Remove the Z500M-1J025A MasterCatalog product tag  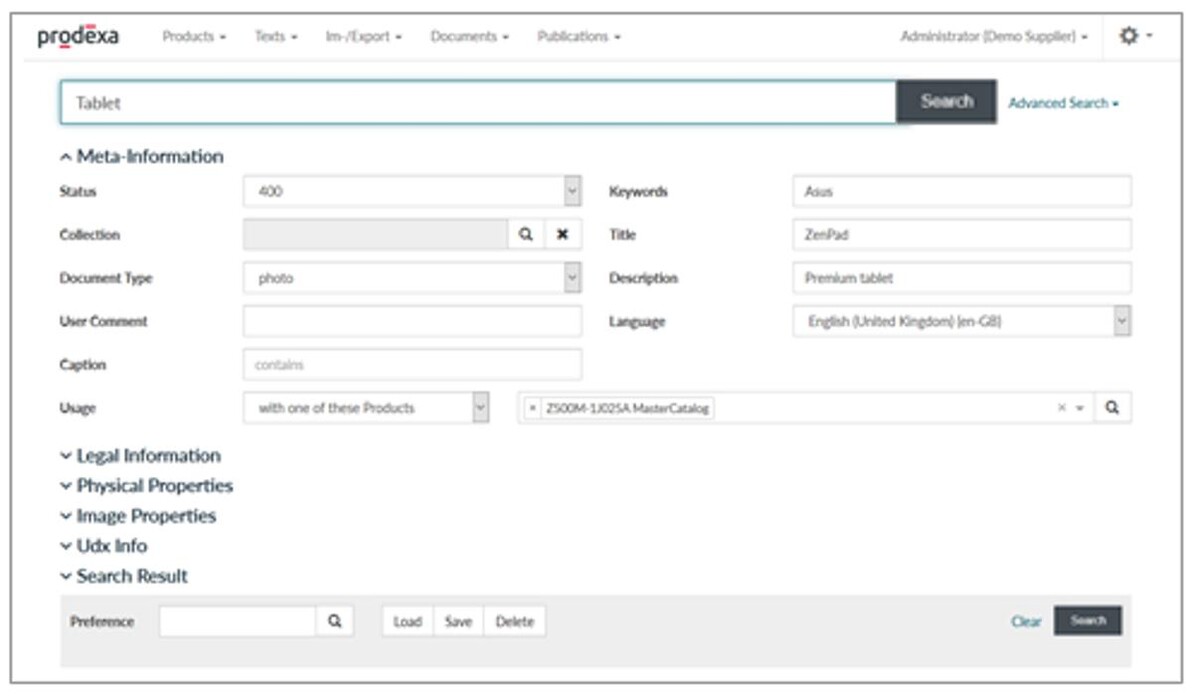click(533, 408)
